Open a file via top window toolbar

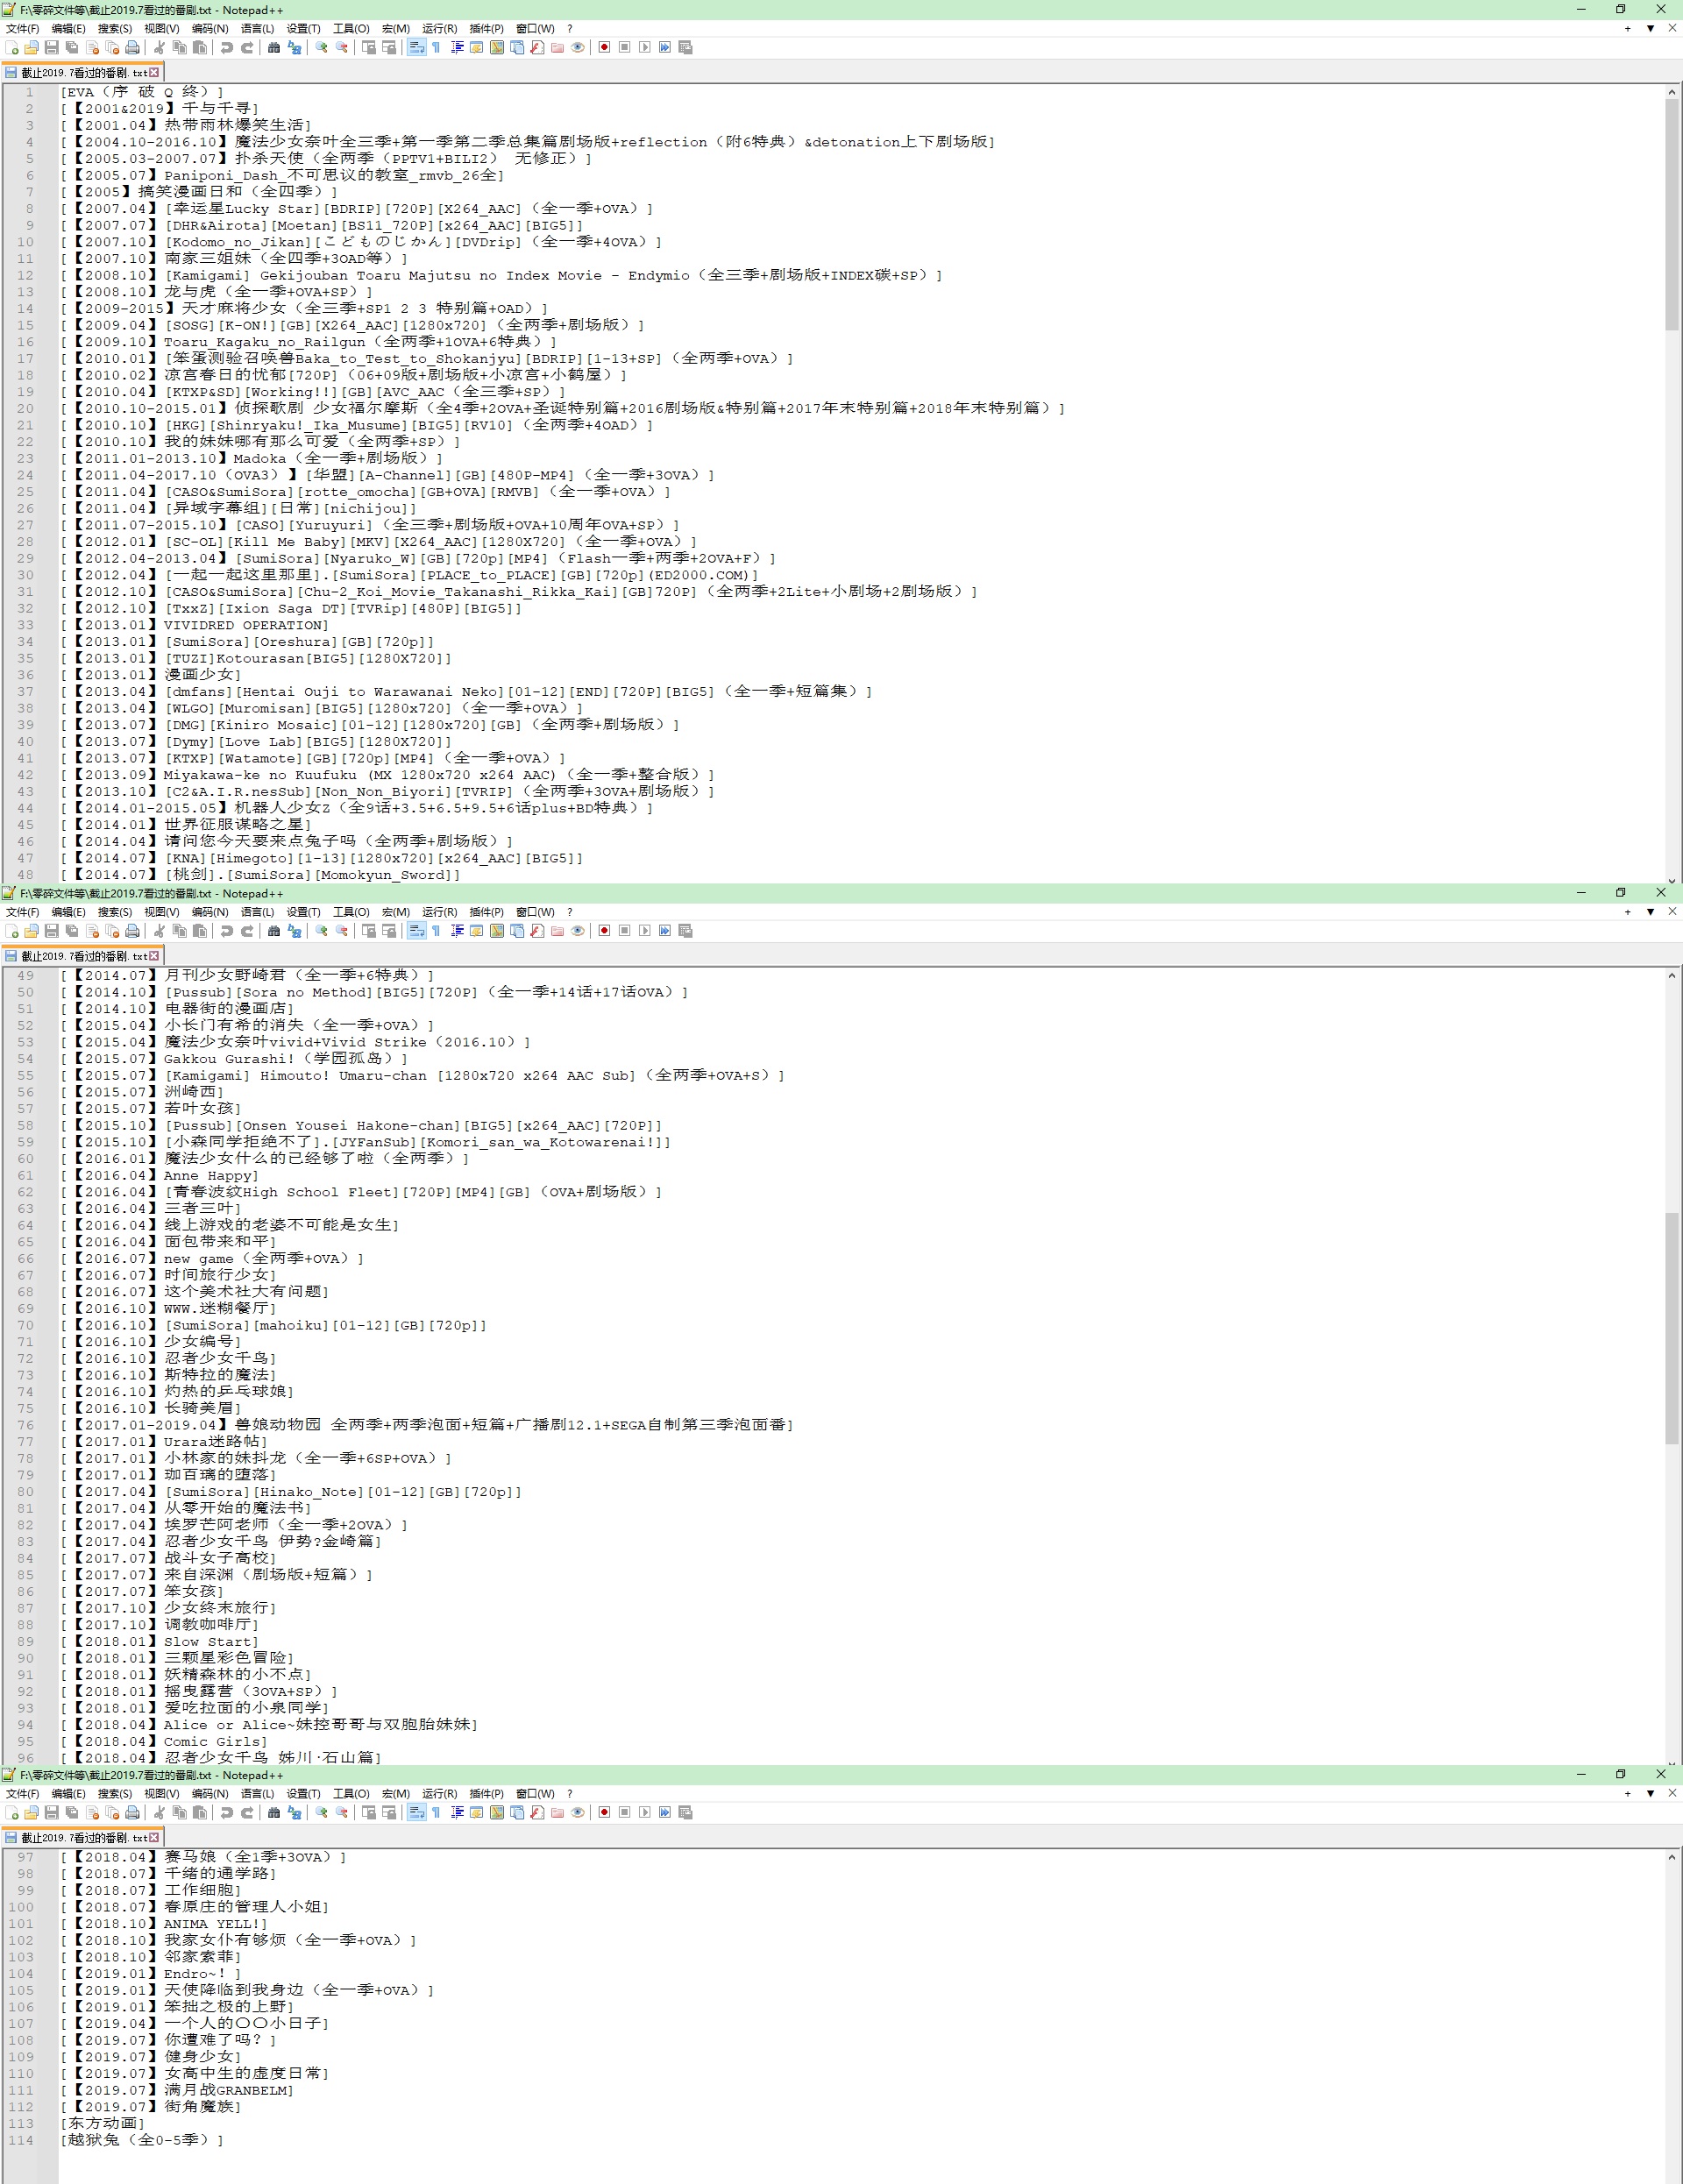click(x=32, y=47)
